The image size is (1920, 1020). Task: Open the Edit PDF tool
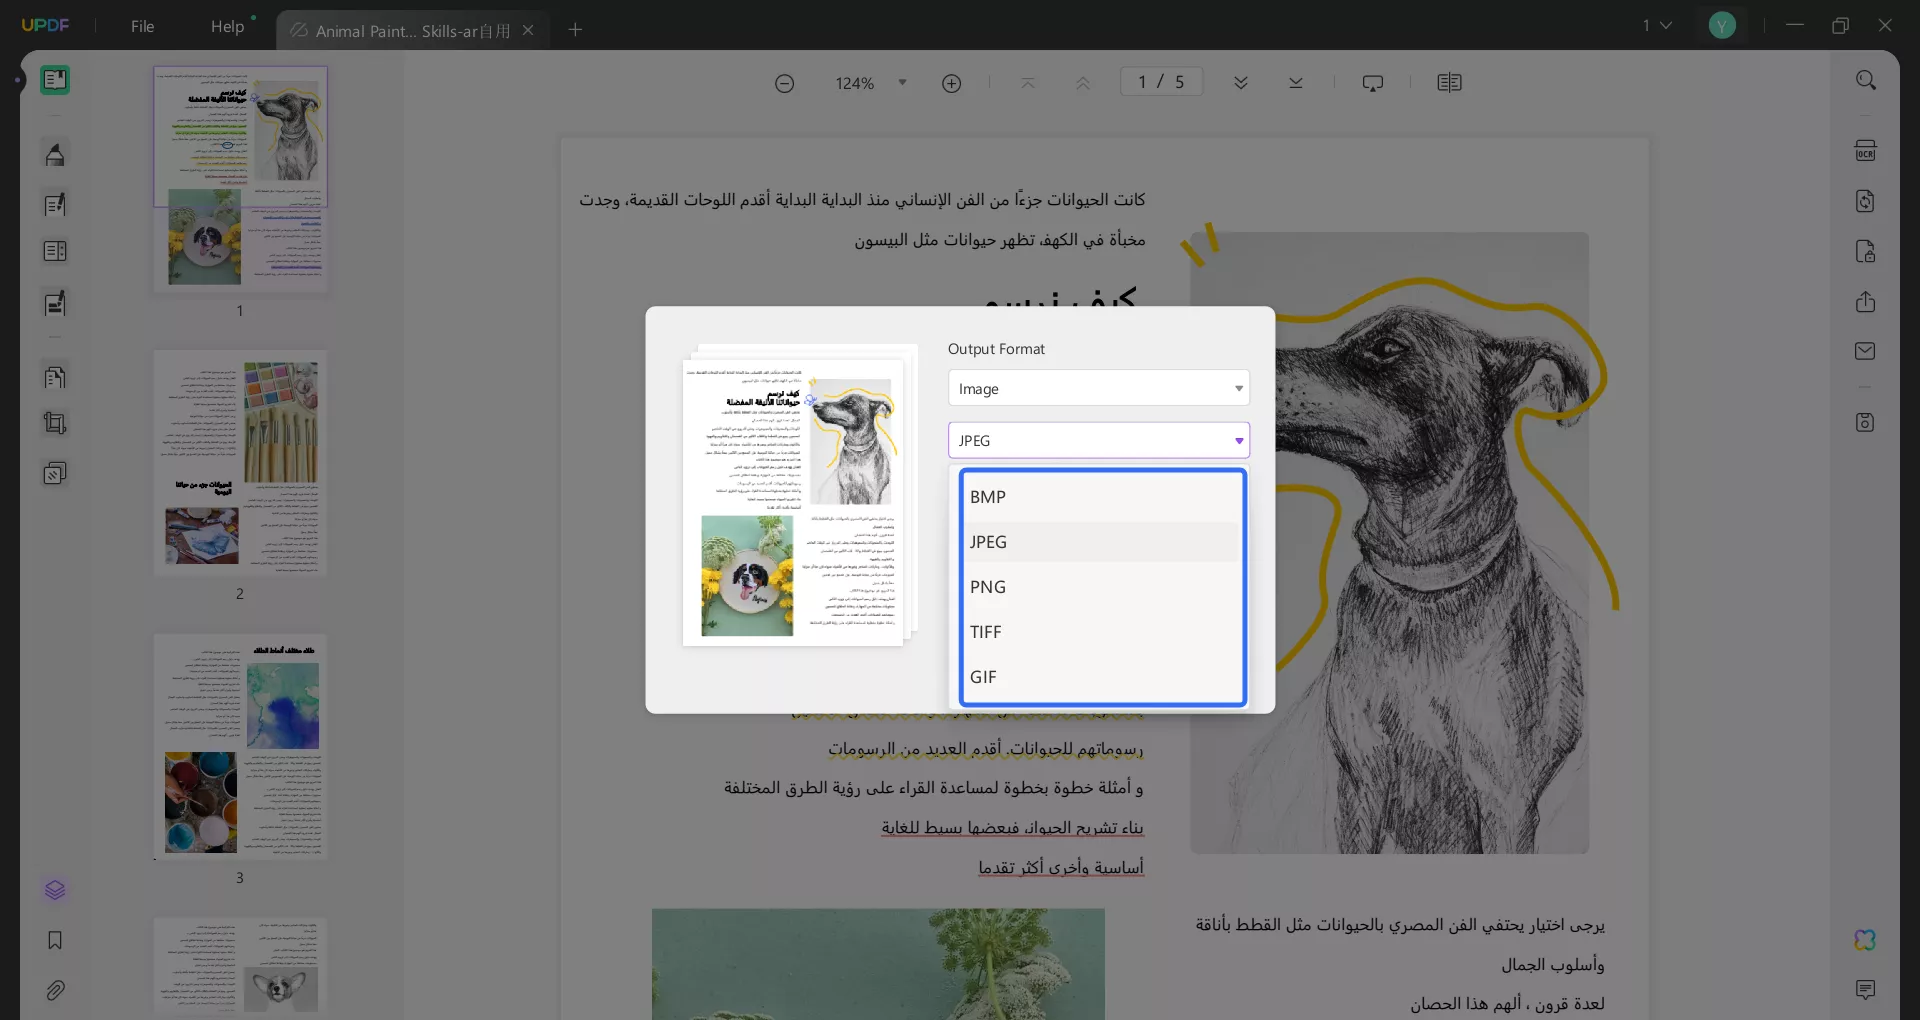(x=55, y=205)
